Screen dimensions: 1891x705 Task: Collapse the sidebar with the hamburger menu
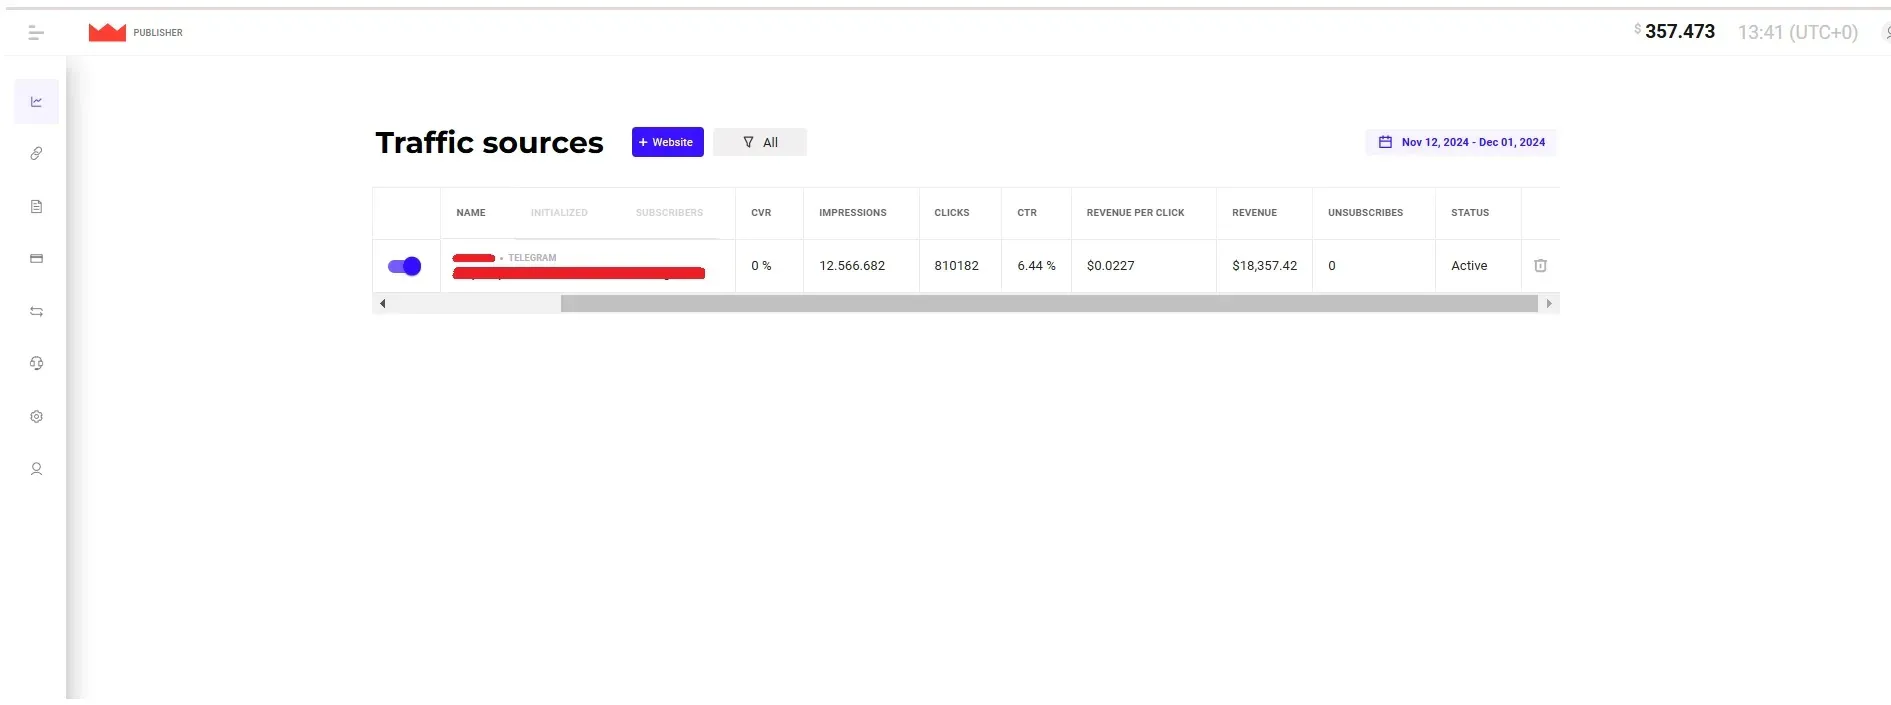tap(36, 33)
